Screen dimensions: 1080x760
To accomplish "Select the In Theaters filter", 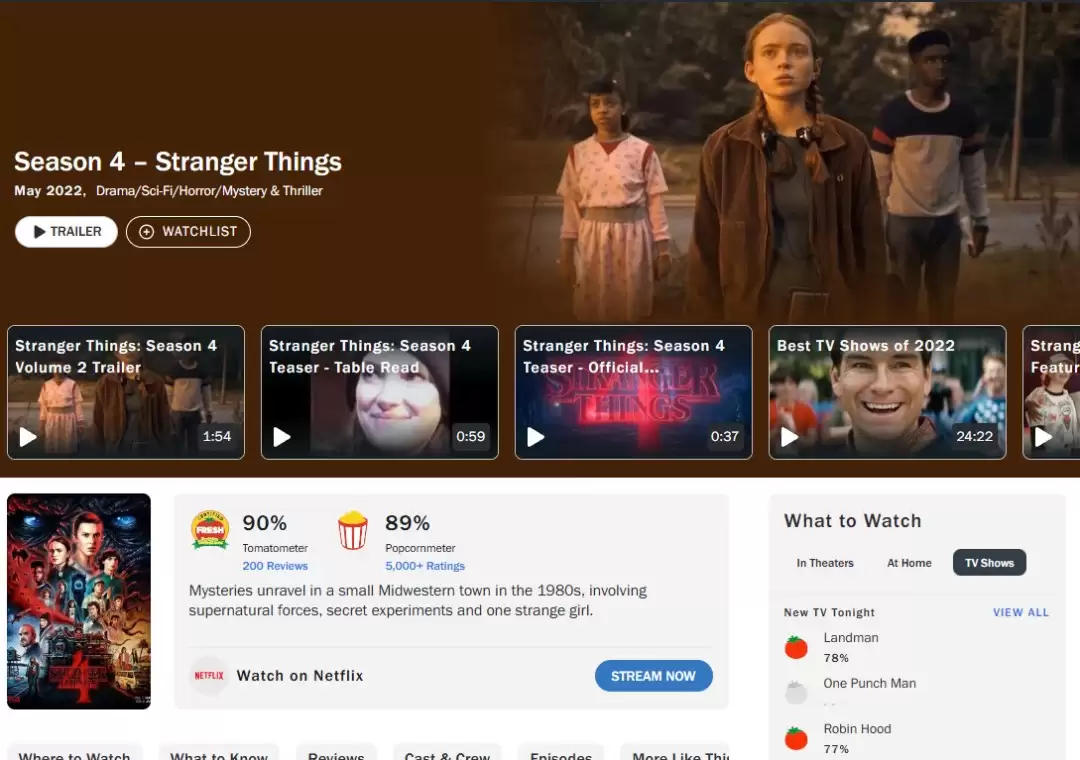I will pyautogui.click(x=825, y=563).
